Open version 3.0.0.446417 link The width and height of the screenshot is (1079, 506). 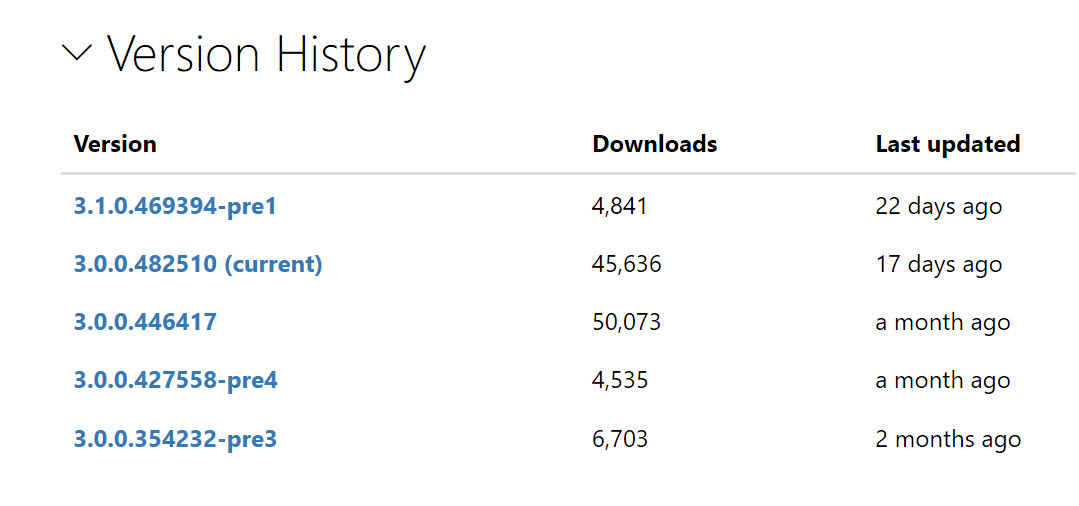click(145, 322)
